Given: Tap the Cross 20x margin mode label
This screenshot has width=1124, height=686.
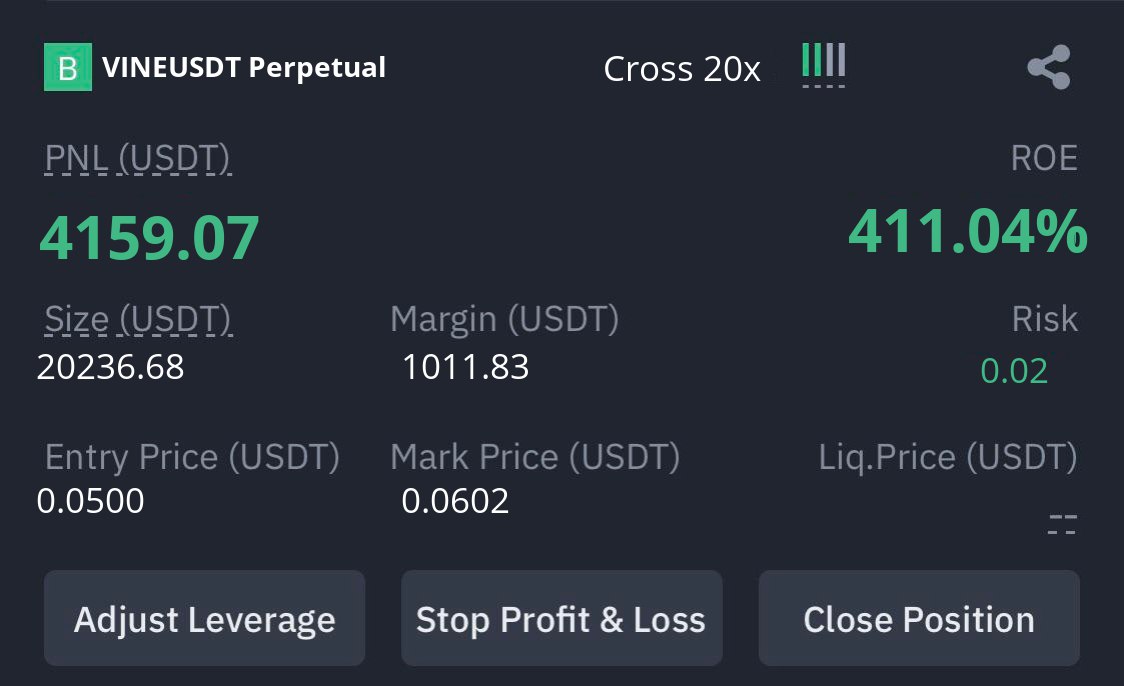Looking at the screenshot, I should (x=682, y=69).
